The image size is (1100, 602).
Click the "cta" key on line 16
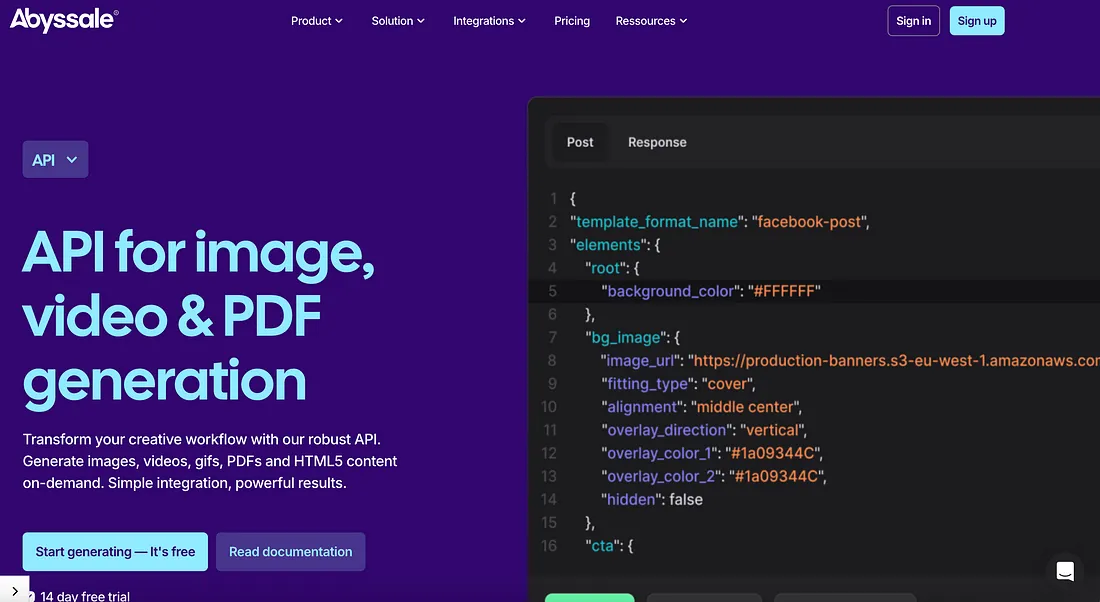tap(602, 546)
